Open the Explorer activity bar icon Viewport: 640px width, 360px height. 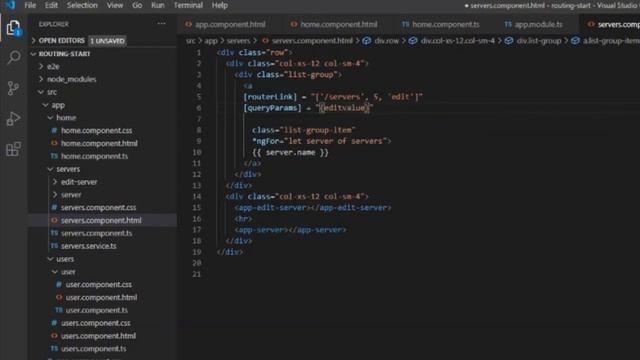point(13,28)
